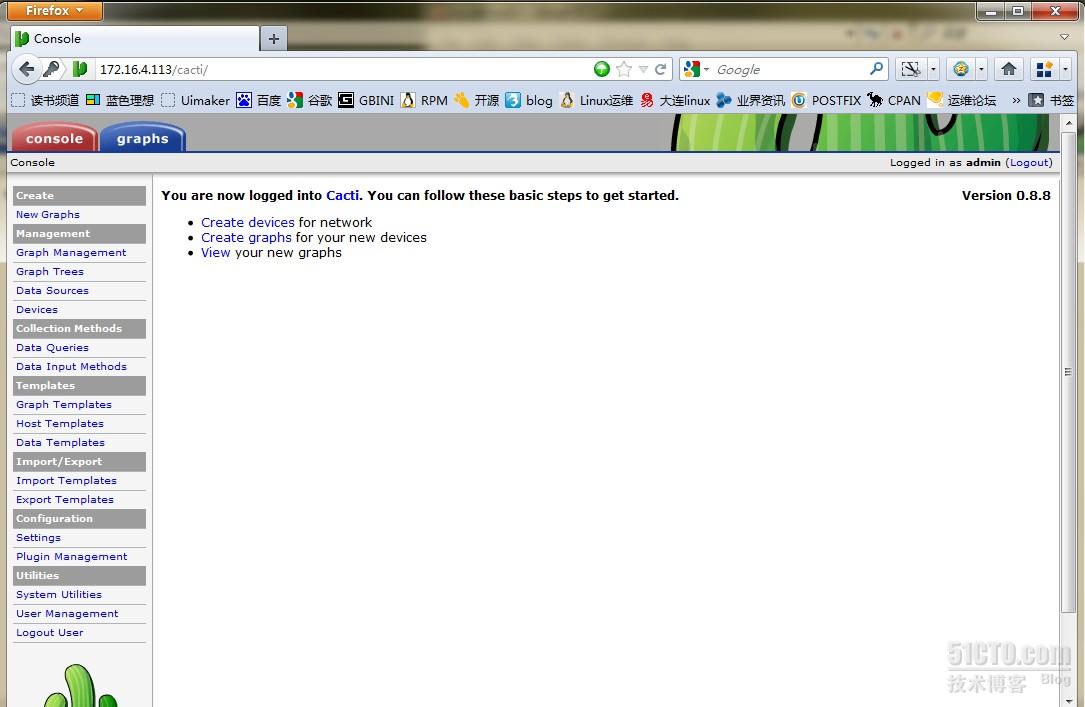The width and height of the screenshot is (1085, 707).
Task: Switch to the graphs tab
Action: [143, 138]
